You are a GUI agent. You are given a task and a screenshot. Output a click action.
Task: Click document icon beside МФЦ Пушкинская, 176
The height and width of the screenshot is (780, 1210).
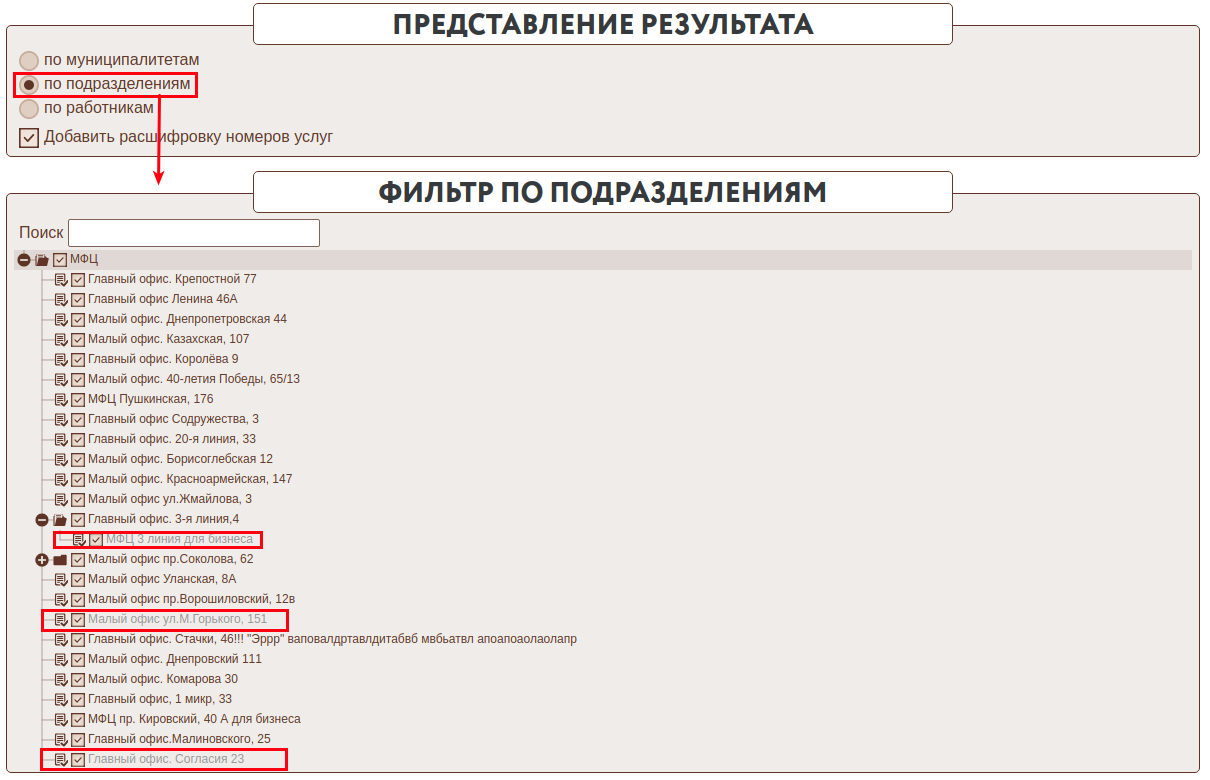click(x=60, y=400)
